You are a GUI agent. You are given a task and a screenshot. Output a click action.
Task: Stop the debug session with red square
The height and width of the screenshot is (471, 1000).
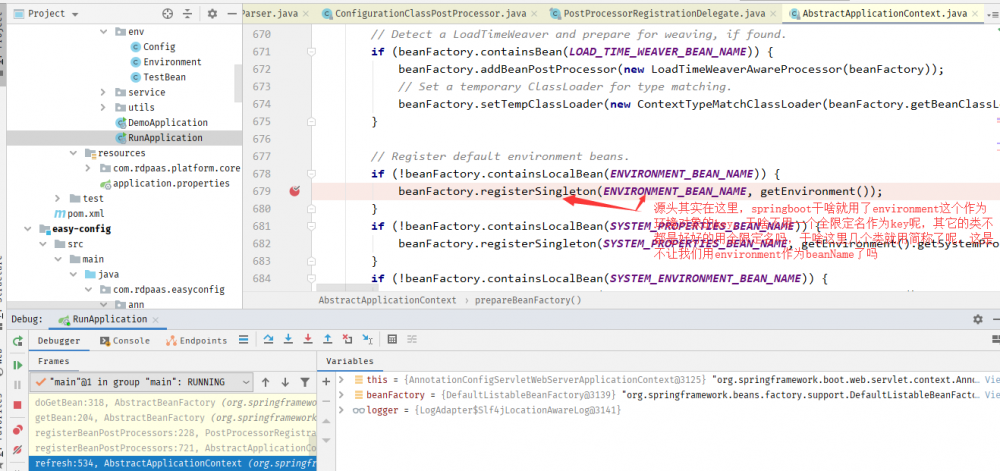(x=18, y=405)
